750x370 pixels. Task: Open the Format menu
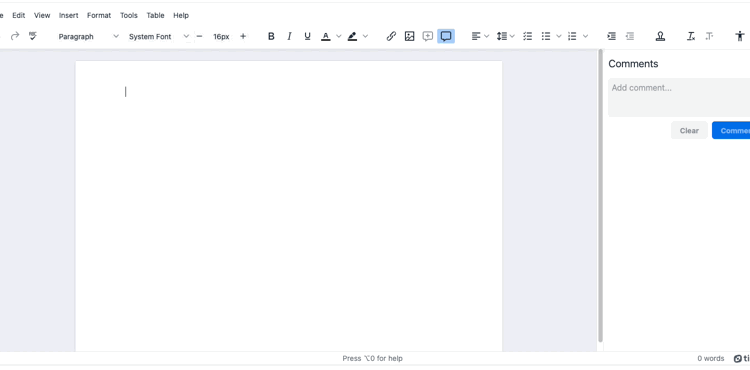click(99, 15)
